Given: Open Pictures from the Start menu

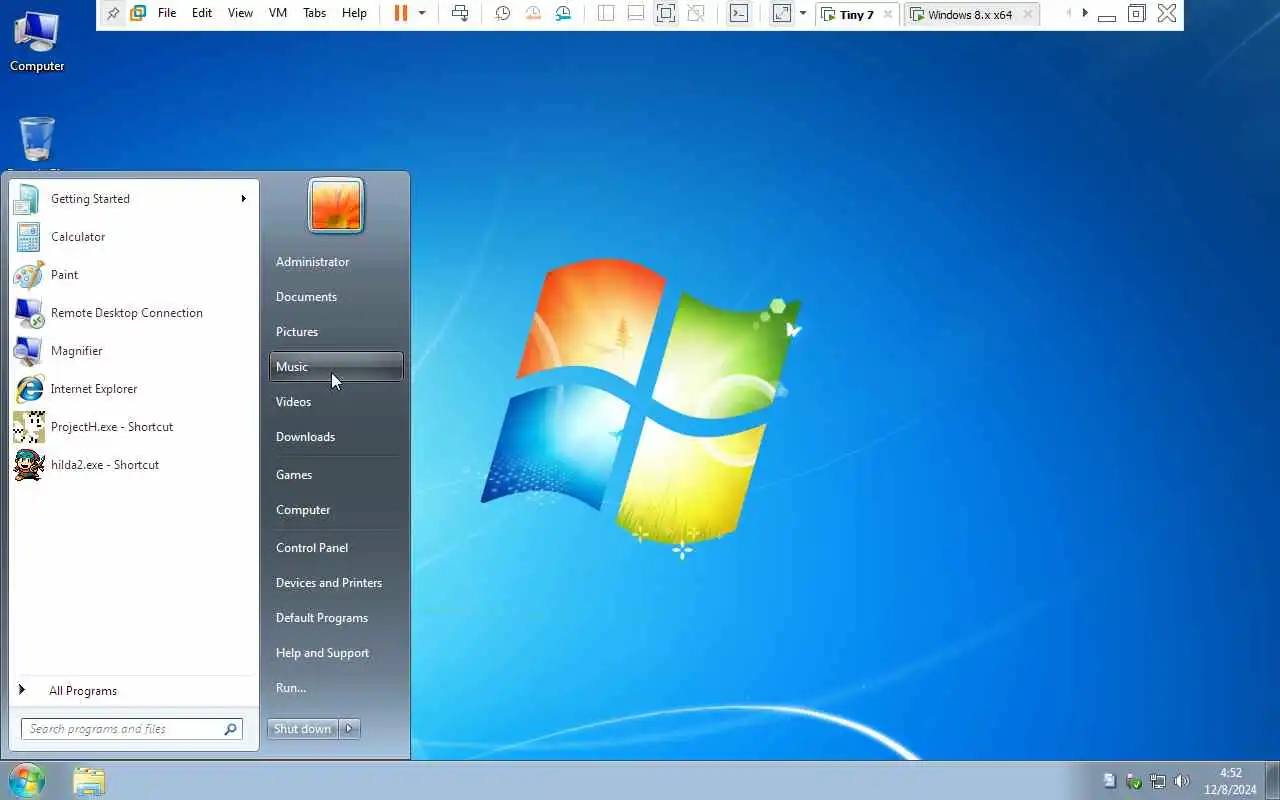Looking at the screenshot, I should [x=336, y=332].
